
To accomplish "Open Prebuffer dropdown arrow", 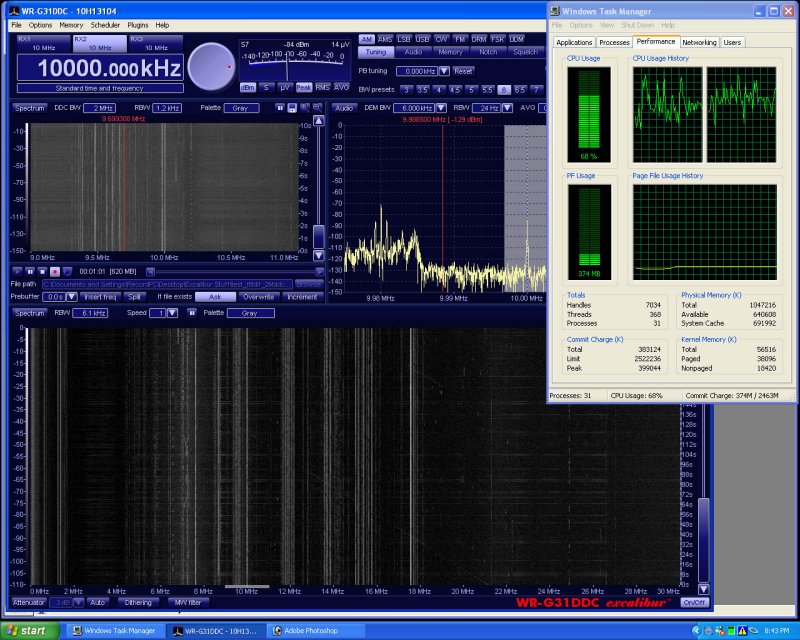I will click(71, 297).
